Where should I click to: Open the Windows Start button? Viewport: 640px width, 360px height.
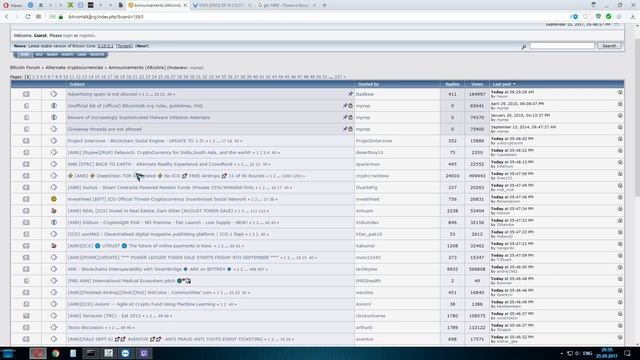pyautogui.click(x=8, y=353)
